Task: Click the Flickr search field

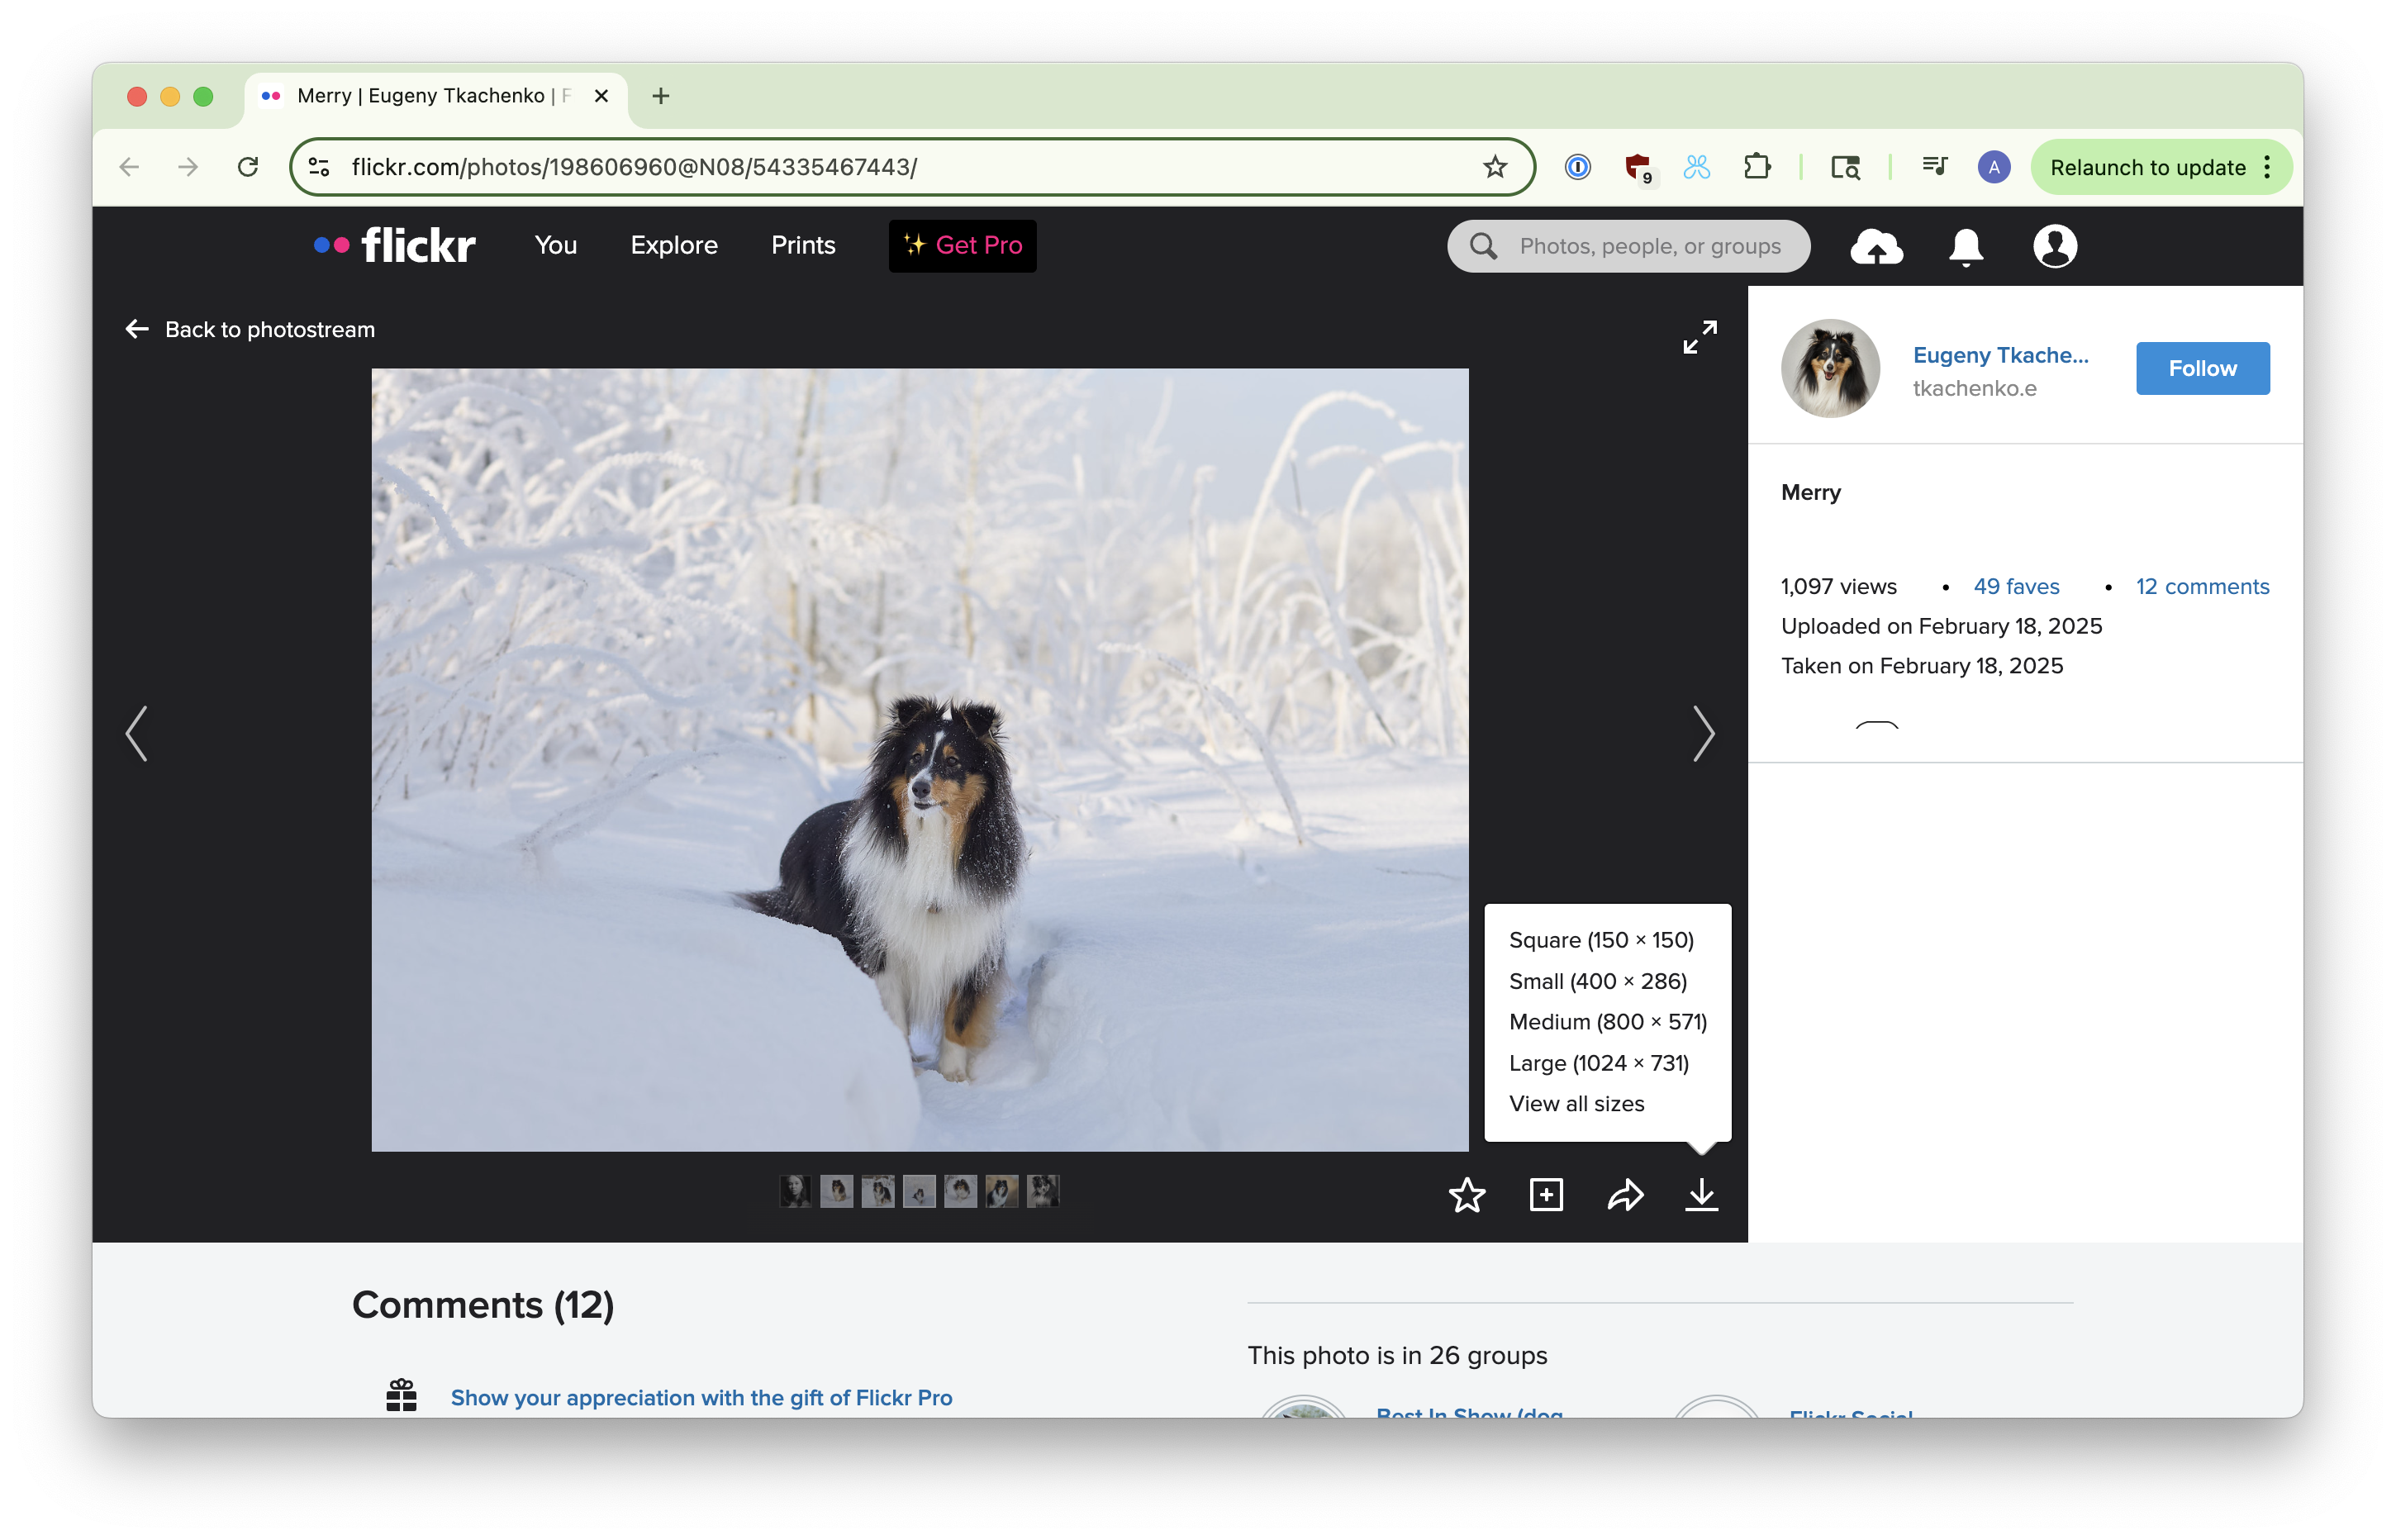Action: coord(1648,246)
